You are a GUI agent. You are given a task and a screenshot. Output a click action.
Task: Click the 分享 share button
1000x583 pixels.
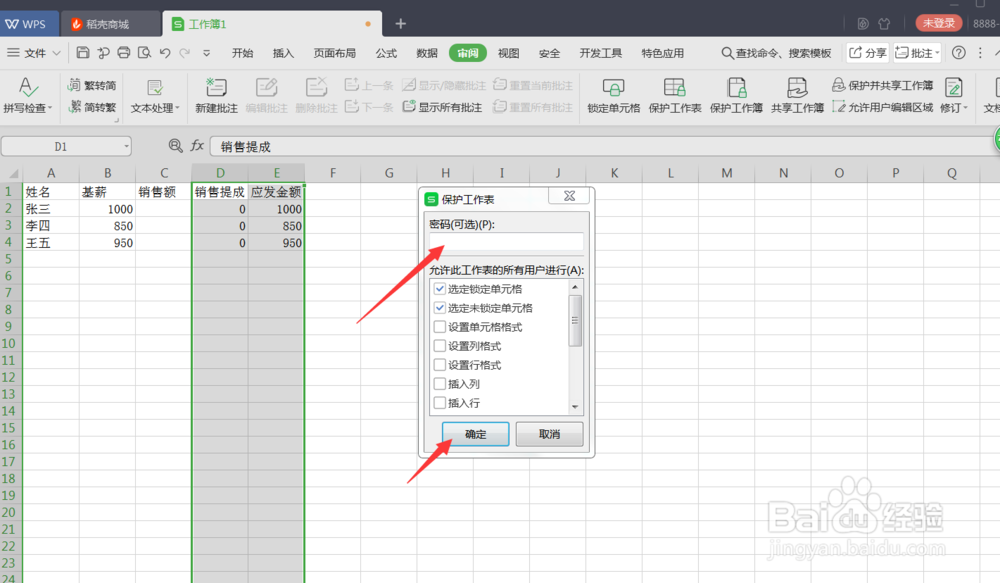tap(867, 53)
